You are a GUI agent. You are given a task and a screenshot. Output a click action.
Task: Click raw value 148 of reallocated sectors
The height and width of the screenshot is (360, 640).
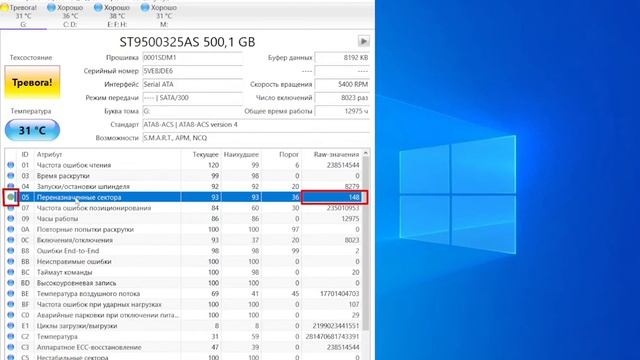coord(353,197)
